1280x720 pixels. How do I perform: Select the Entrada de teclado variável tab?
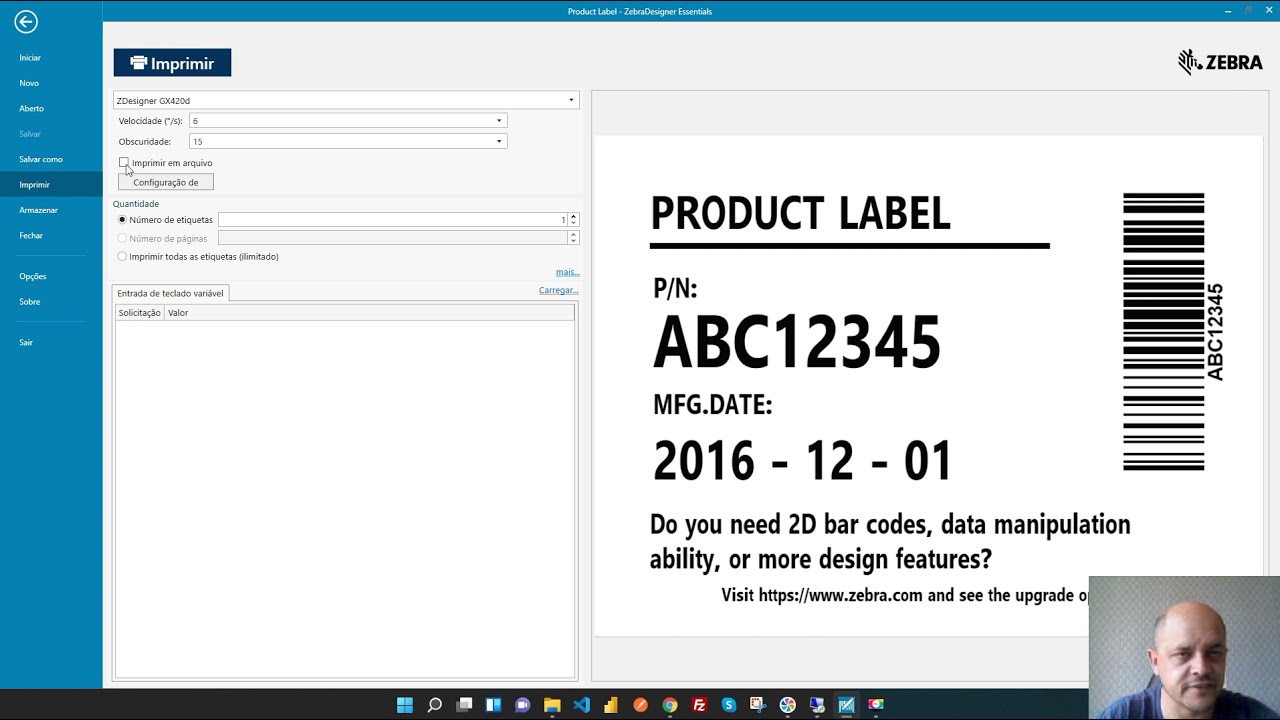(171, 293)
